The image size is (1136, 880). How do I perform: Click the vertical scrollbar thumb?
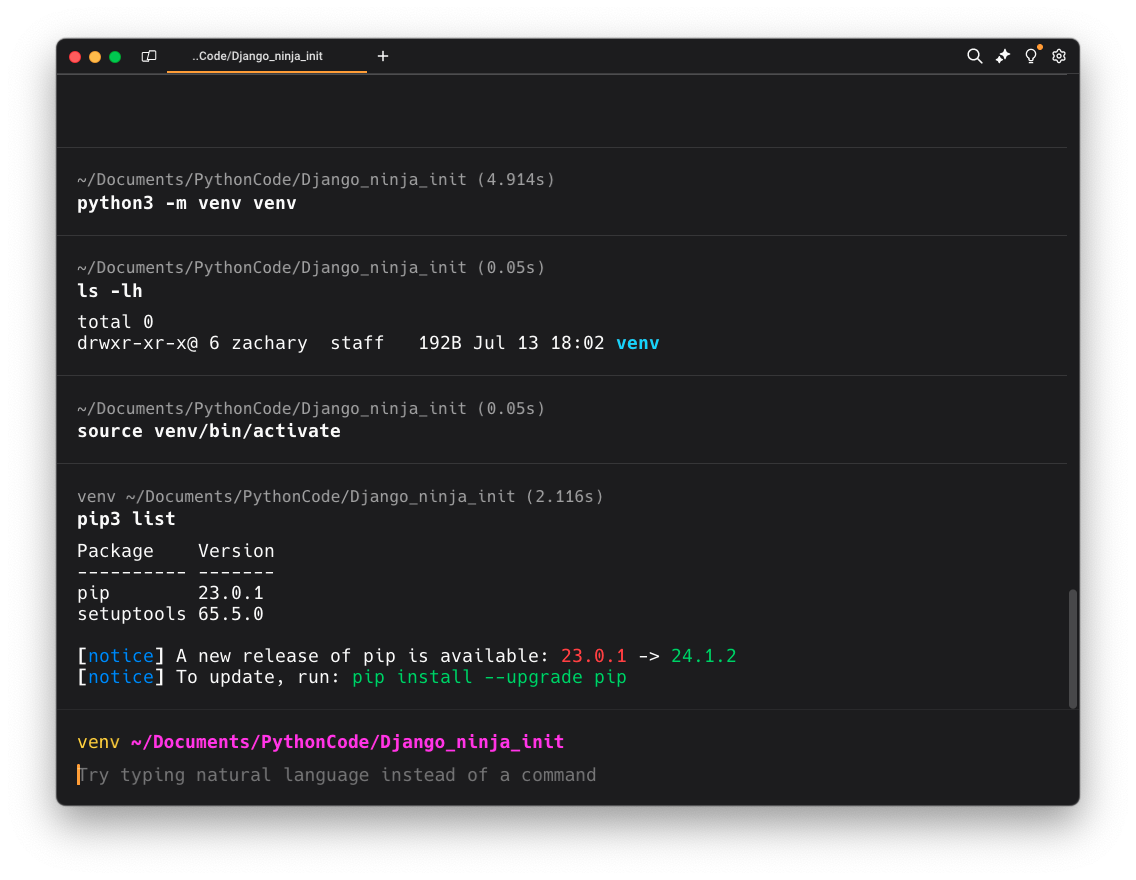[1073, 648]
